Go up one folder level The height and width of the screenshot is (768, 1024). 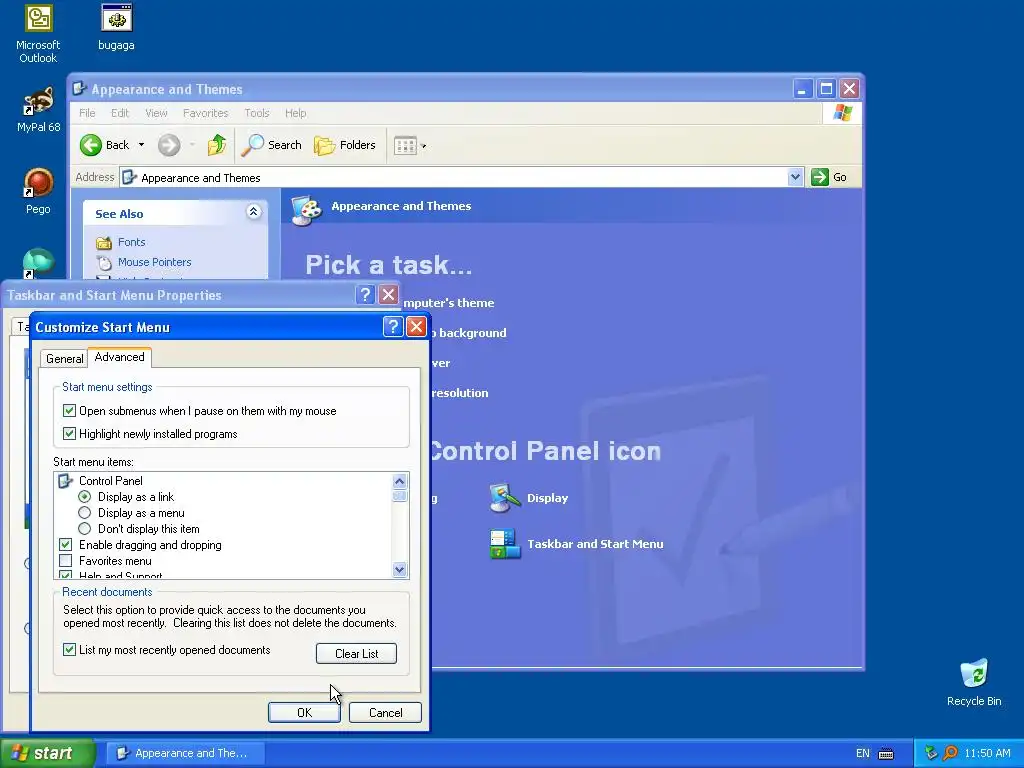click(x=217, y=145)
